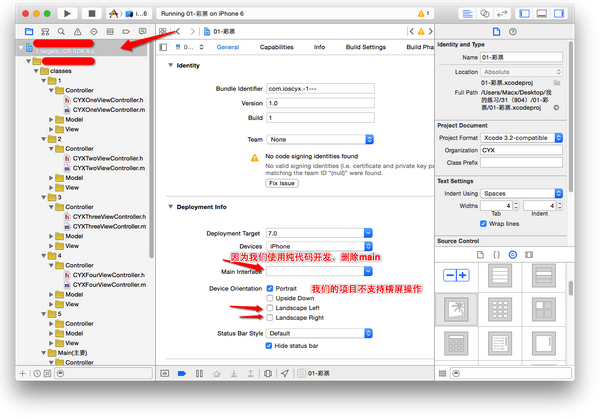
Task: Open the Object library
Action: (x=513, y=255)
